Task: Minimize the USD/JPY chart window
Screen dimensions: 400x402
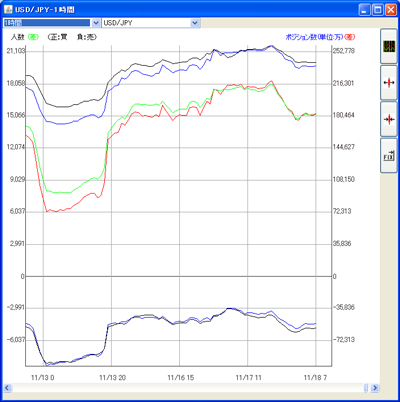Action: tap(365, 10)
